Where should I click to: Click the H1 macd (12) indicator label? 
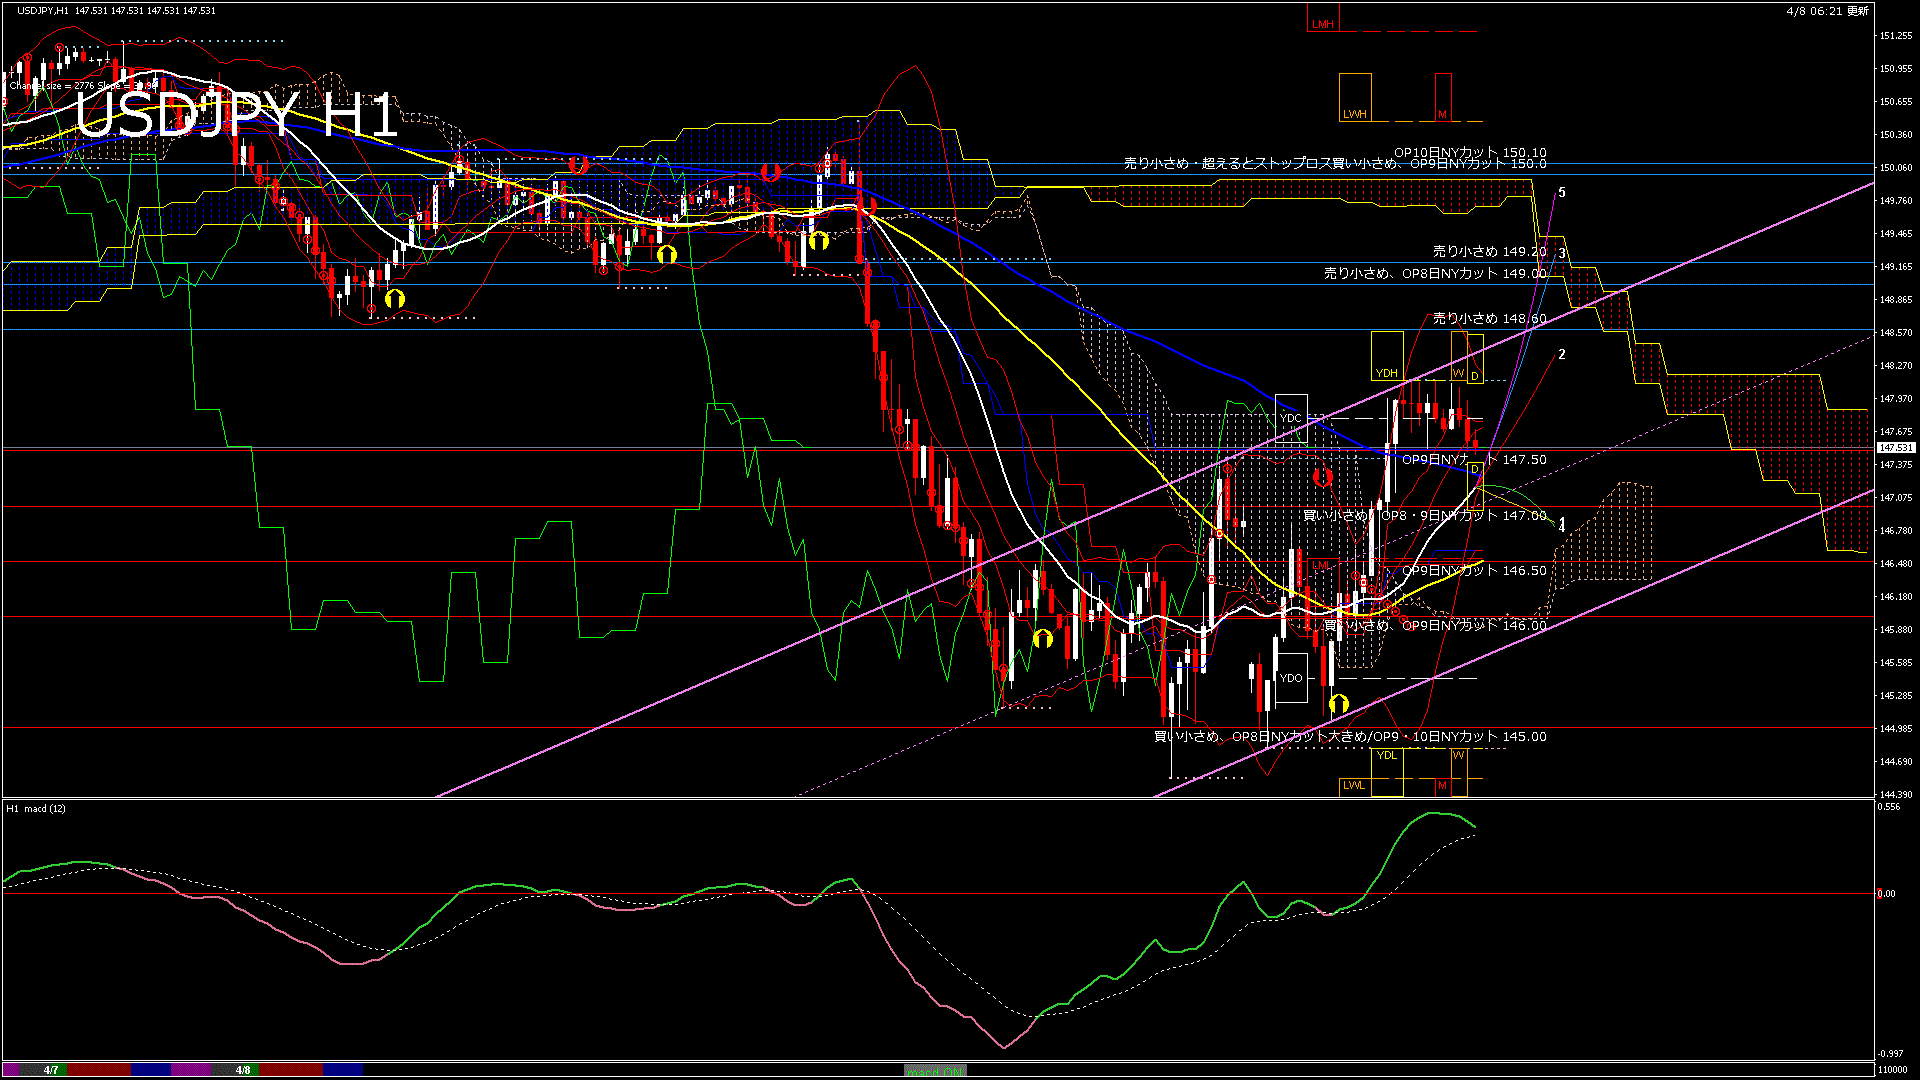pyautogui.click(x=36, y=808)
